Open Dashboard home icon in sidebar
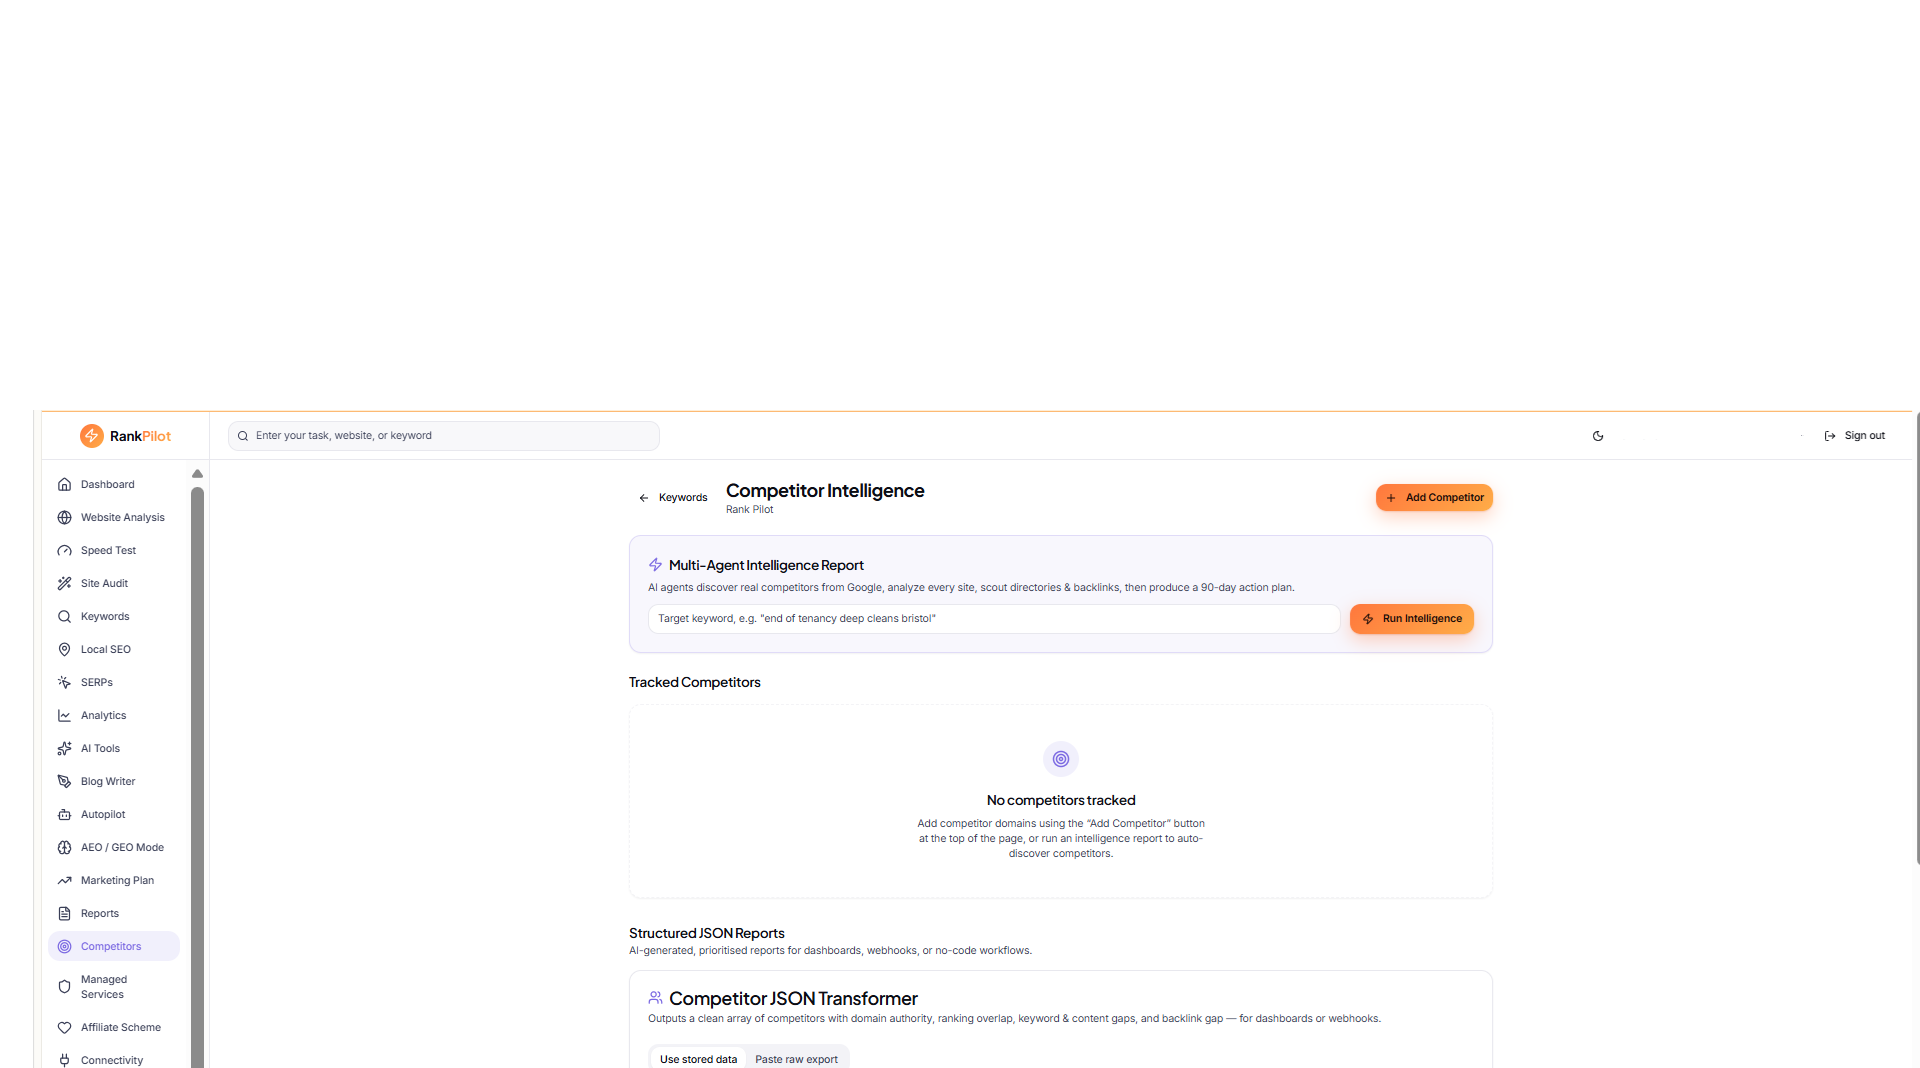1920x1068 pixels. (64, 484)
